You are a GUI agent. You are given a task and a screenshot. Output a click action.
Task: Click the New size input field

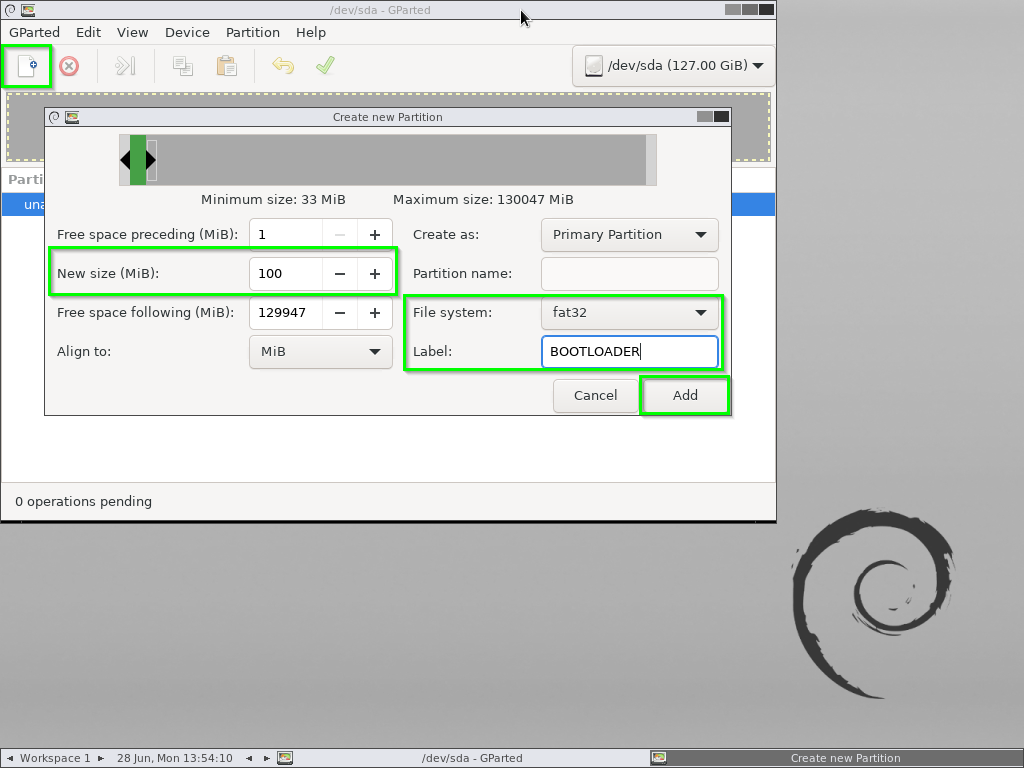tap(286, 274)
